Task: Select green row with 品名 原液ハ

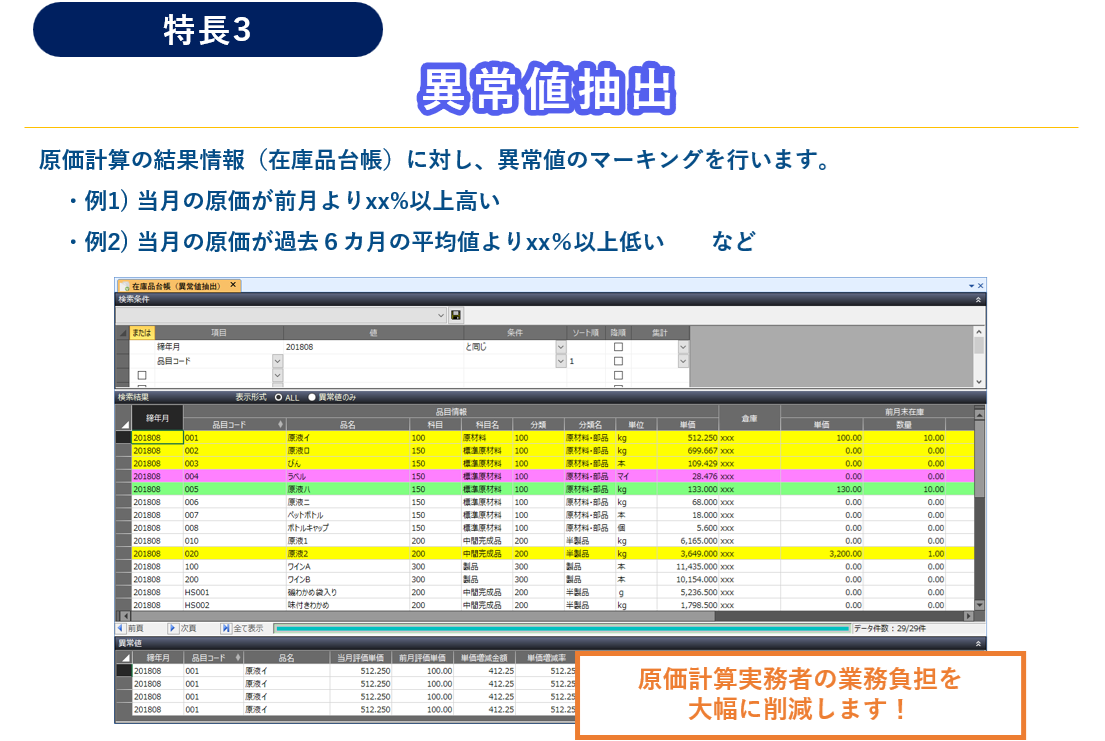Action: tap(553, 489)
